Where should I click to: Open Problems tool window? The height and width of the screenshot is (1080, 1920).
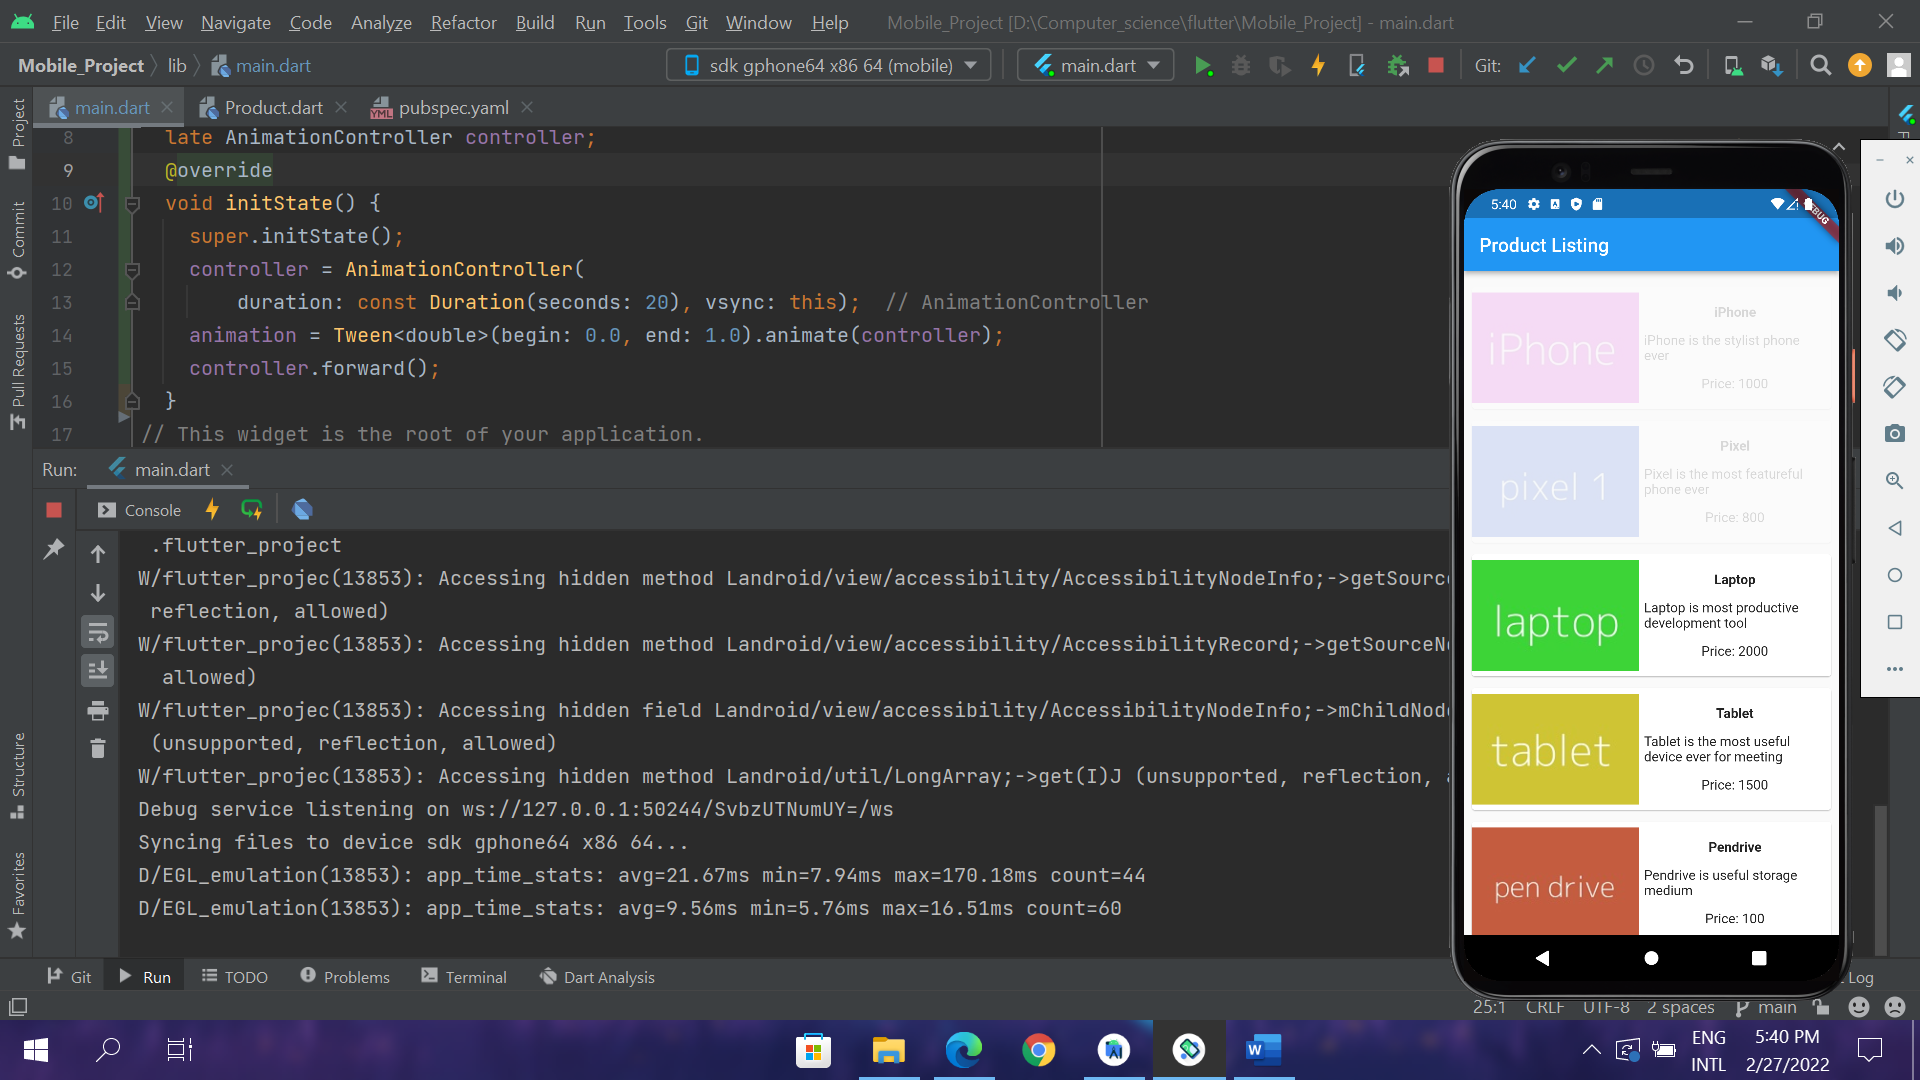(x=345, y=977)
